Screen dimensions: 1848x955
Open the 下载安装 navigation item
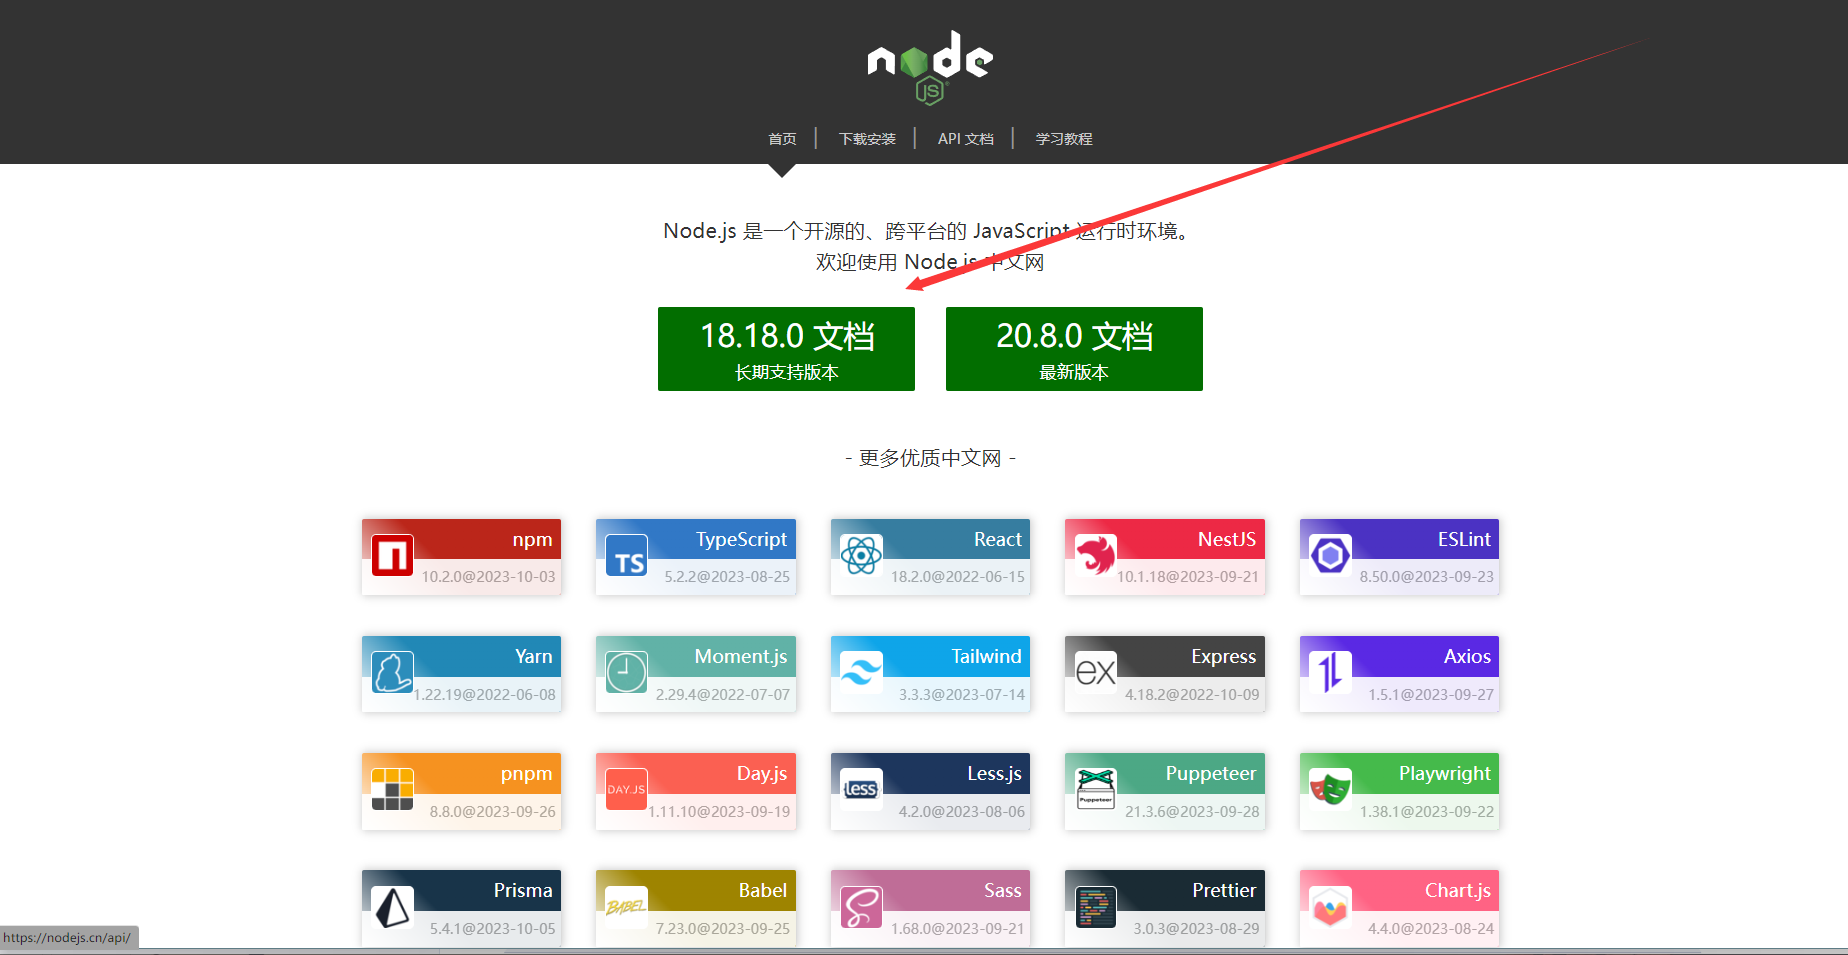(867, 139)
